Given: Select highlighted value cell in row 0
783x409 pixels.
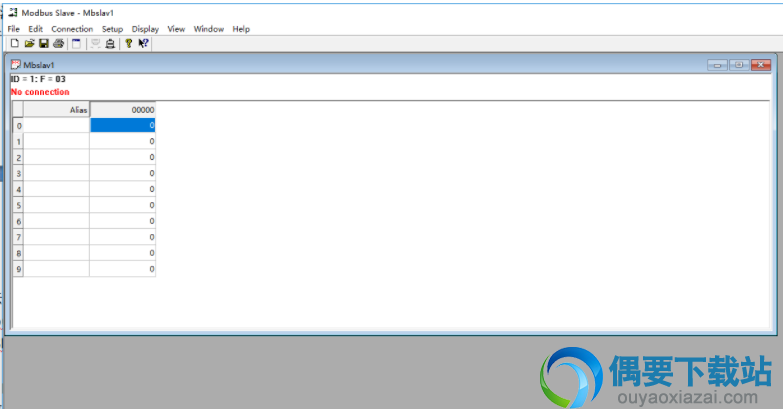Looking at the screenshot, I should tap(123, 125).
